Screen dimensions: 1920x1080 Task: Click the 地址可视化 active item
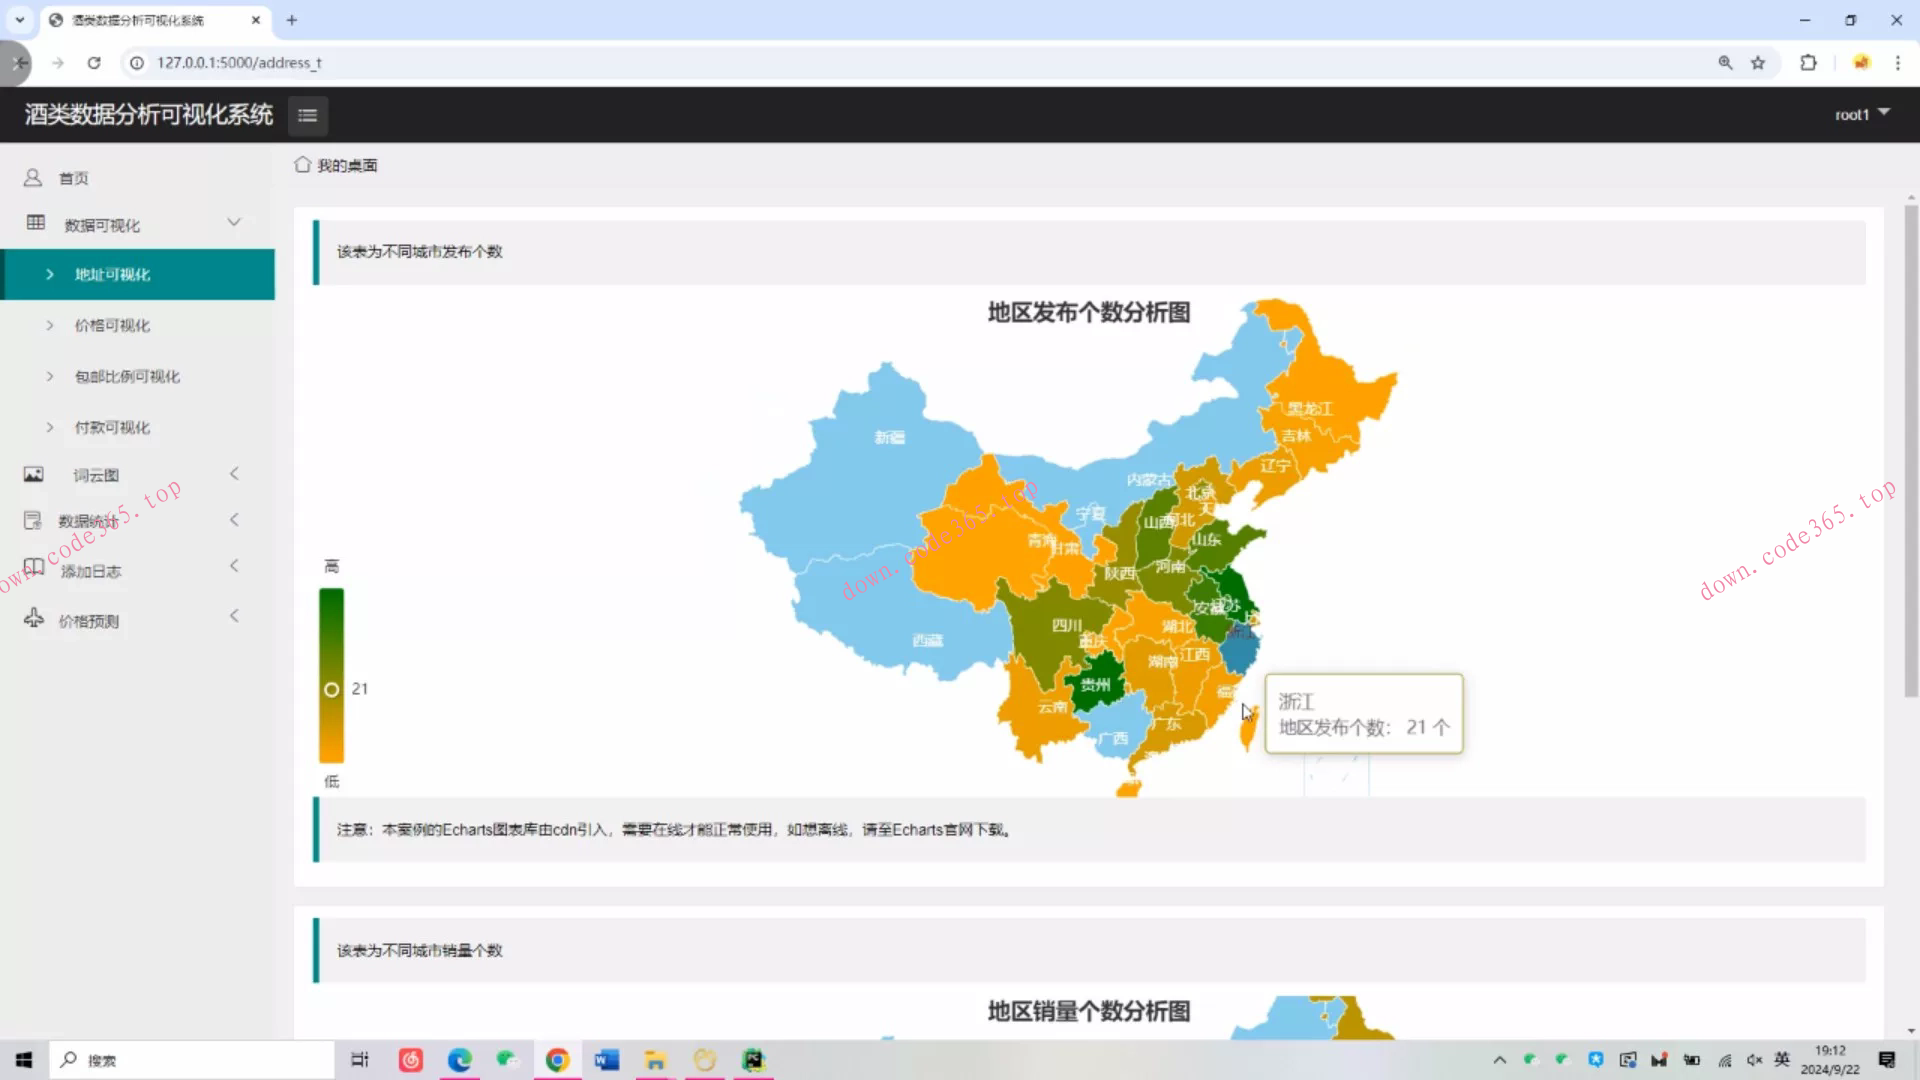tap(112, 274)
